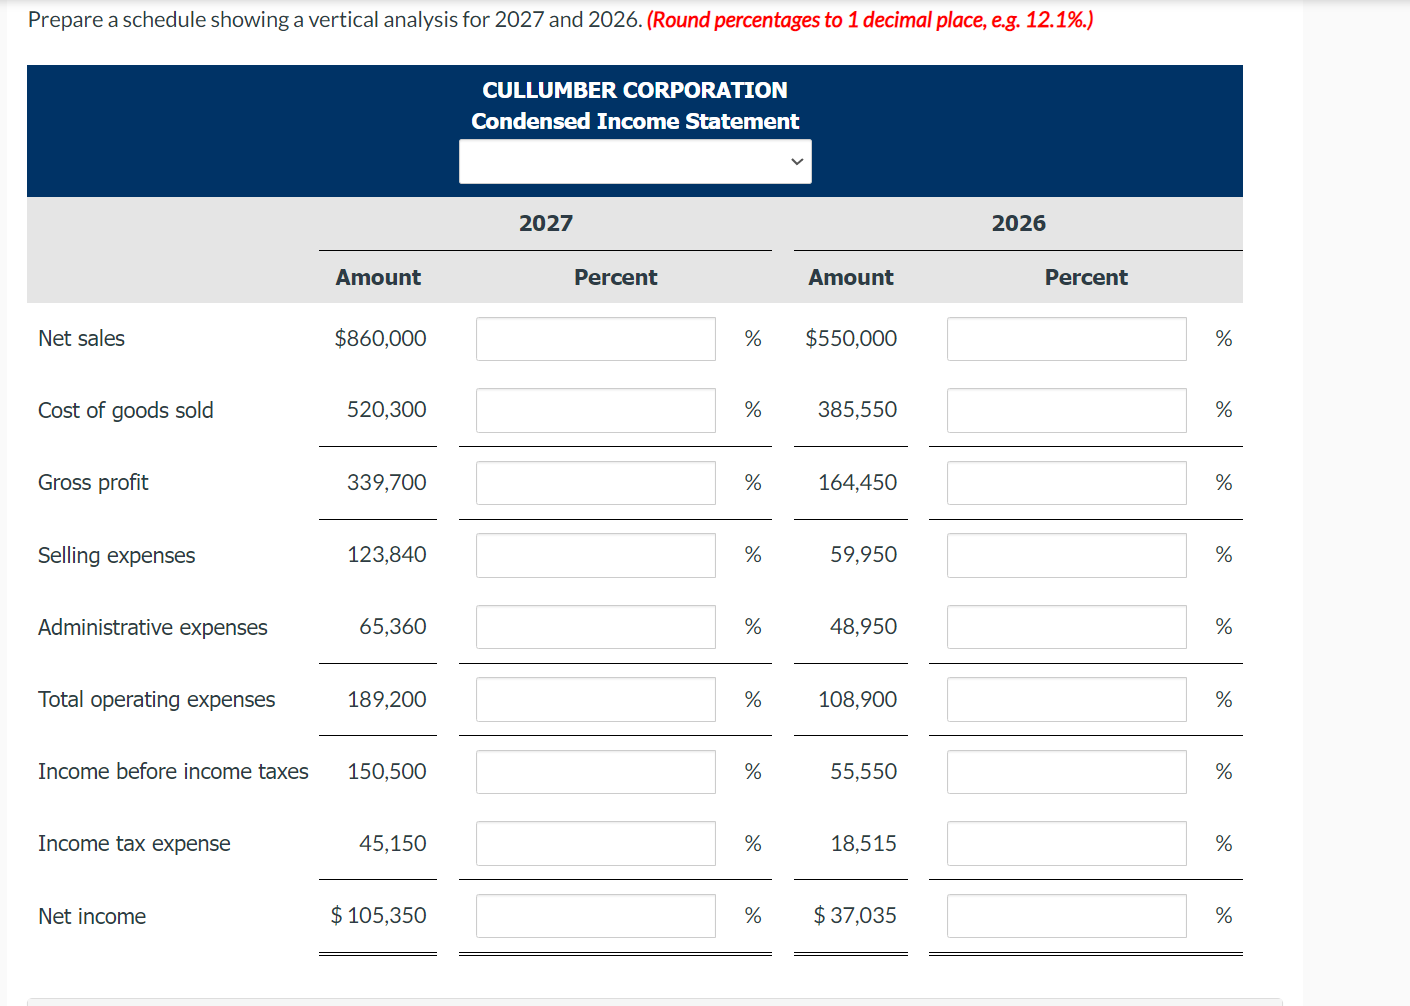Click the Net sales percent field for 2026
This screenshot has width=1410, height=1006.
[1066, 338]
